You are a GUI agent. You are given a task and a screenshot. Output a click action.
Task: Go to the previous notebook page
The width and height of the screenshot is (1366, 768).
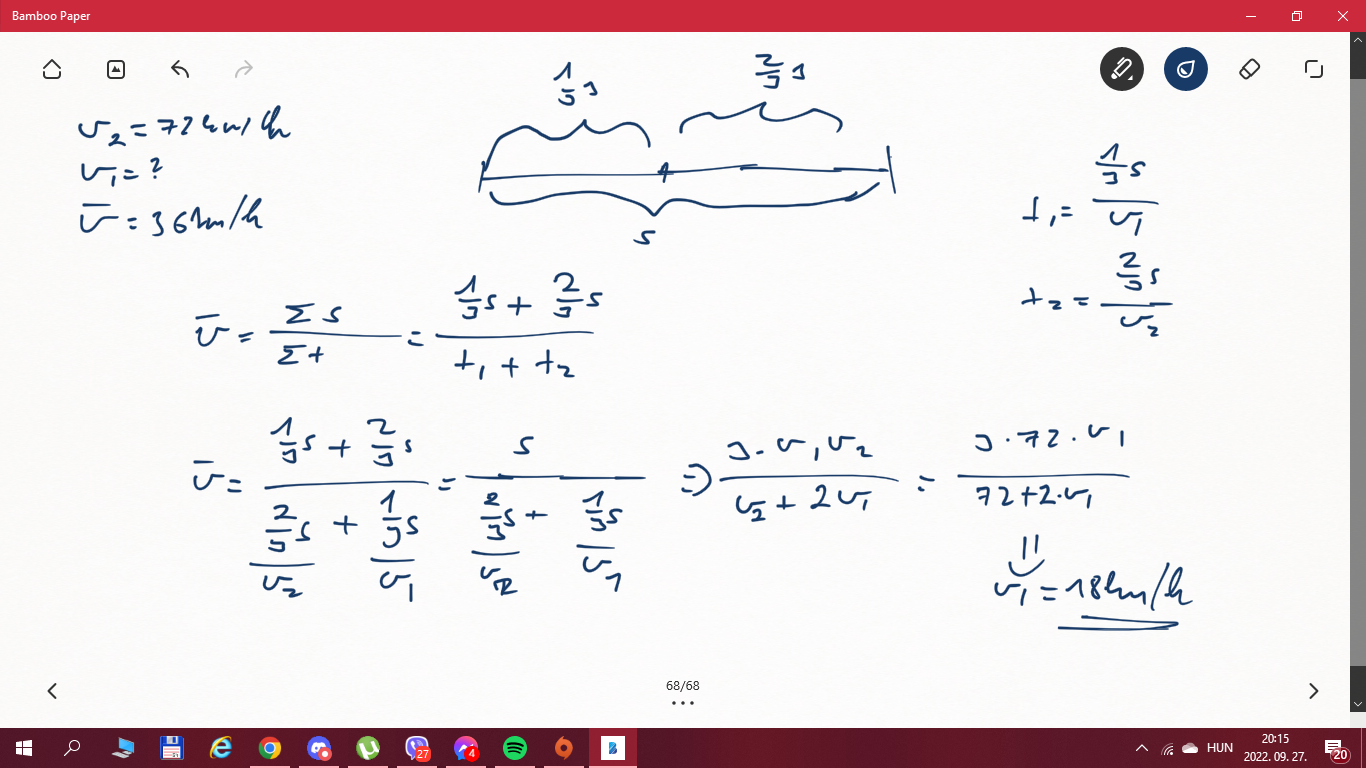(x=52, y=691)
